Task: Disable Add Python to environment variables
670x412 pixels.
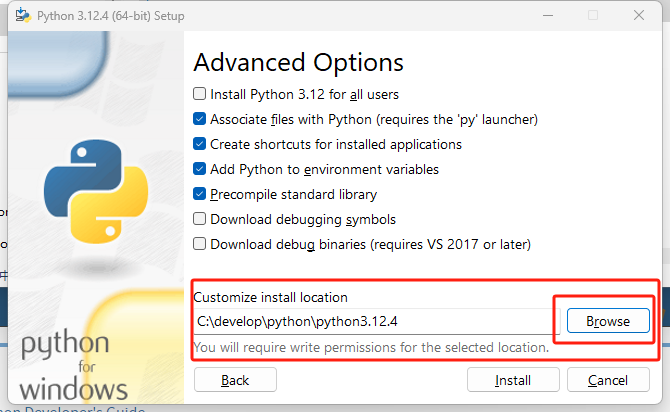Action: (x=201, y=169)
